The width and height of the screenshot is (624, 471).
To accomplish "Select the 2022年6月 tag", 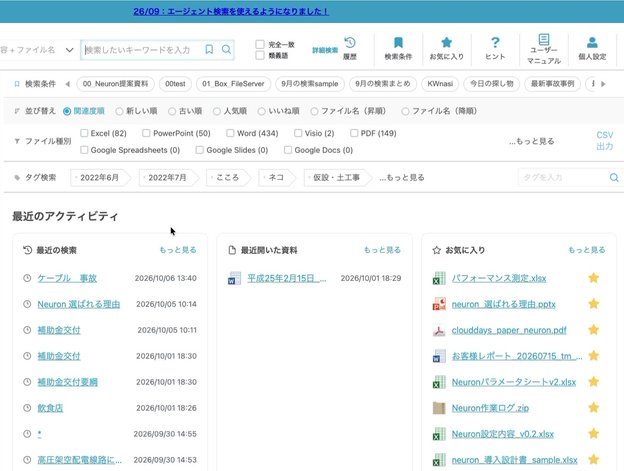I will [x=99, y=177].
